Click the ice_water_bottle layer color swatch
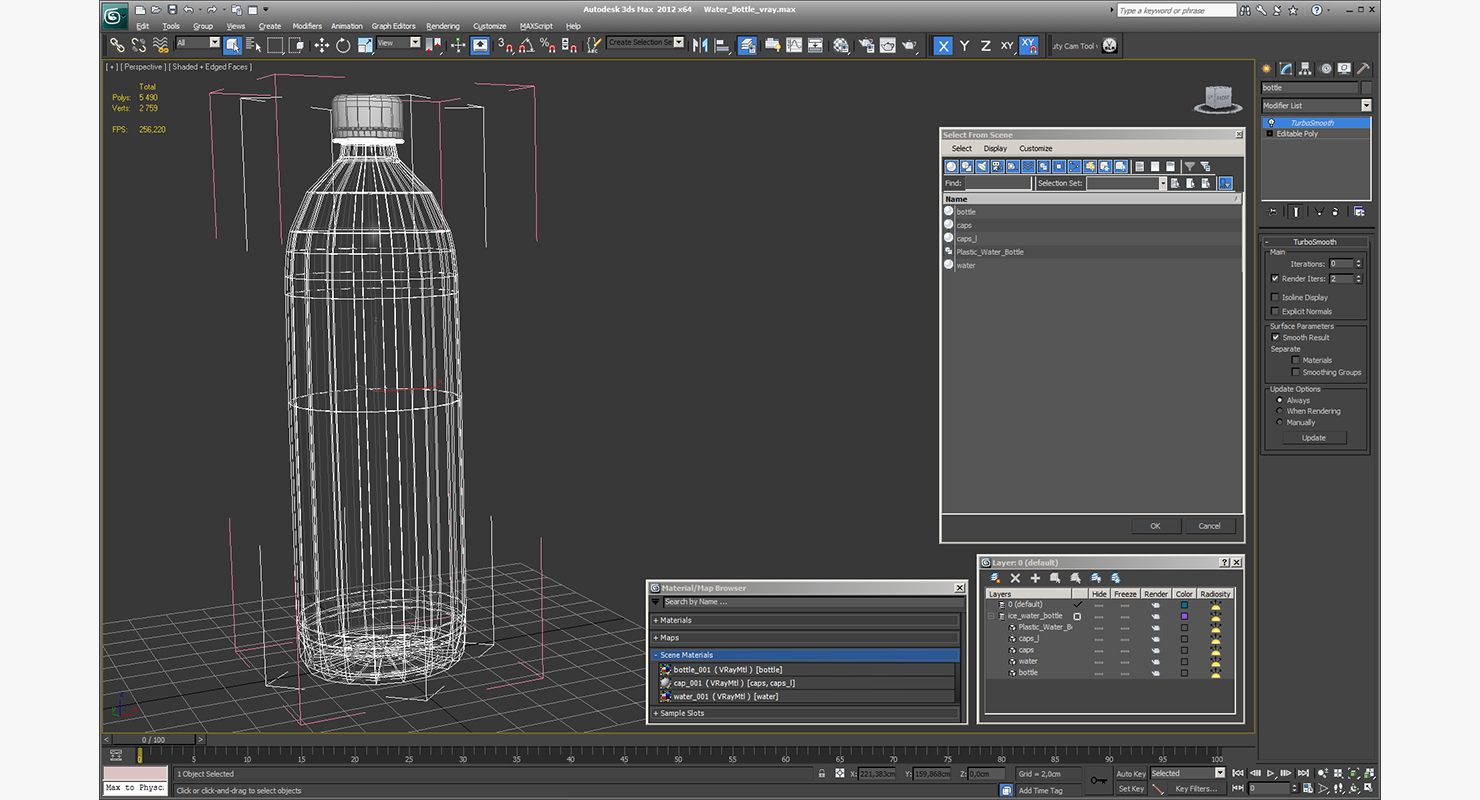Viewport: 1480px width, 800px height. tap(1184, 616)
